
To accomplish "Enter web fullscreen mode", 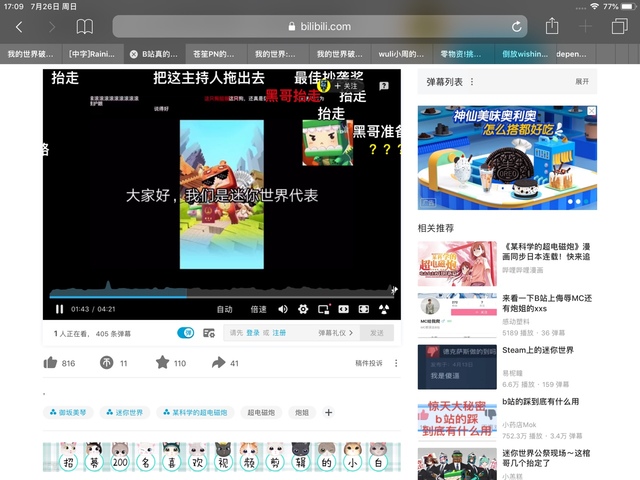I will pos(364,309).
